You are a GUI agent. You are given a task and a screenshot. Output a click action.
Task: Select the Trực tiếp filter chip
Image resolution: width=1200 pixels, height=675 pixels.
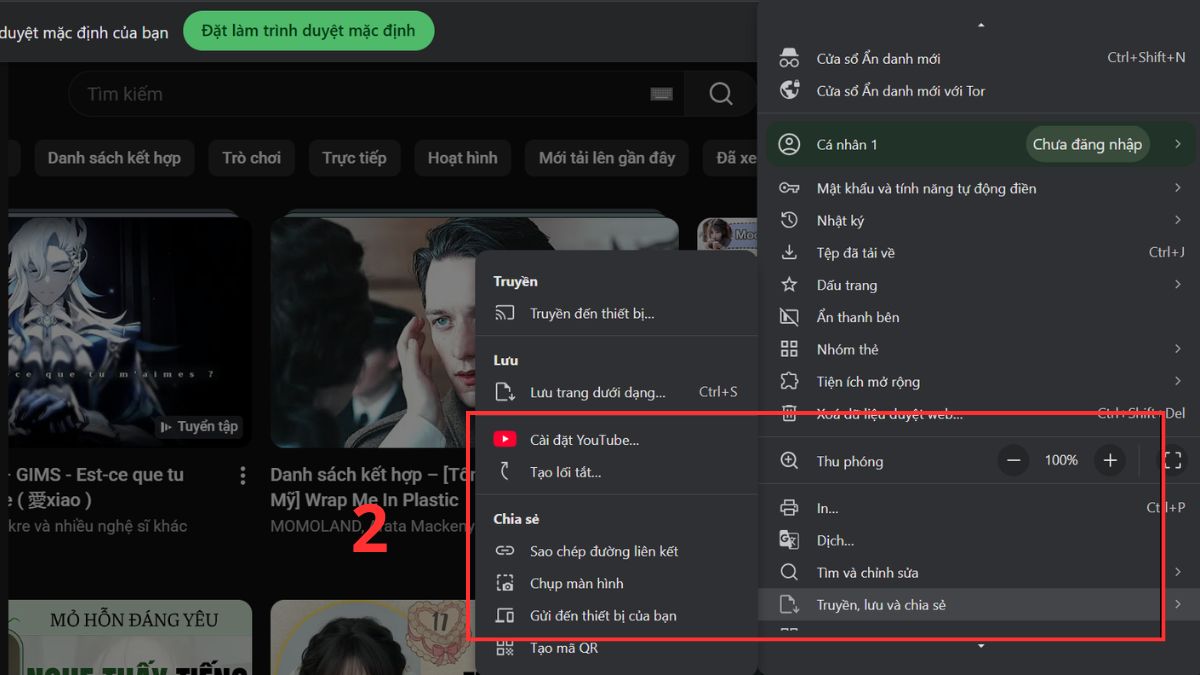(x=354, y=158)
